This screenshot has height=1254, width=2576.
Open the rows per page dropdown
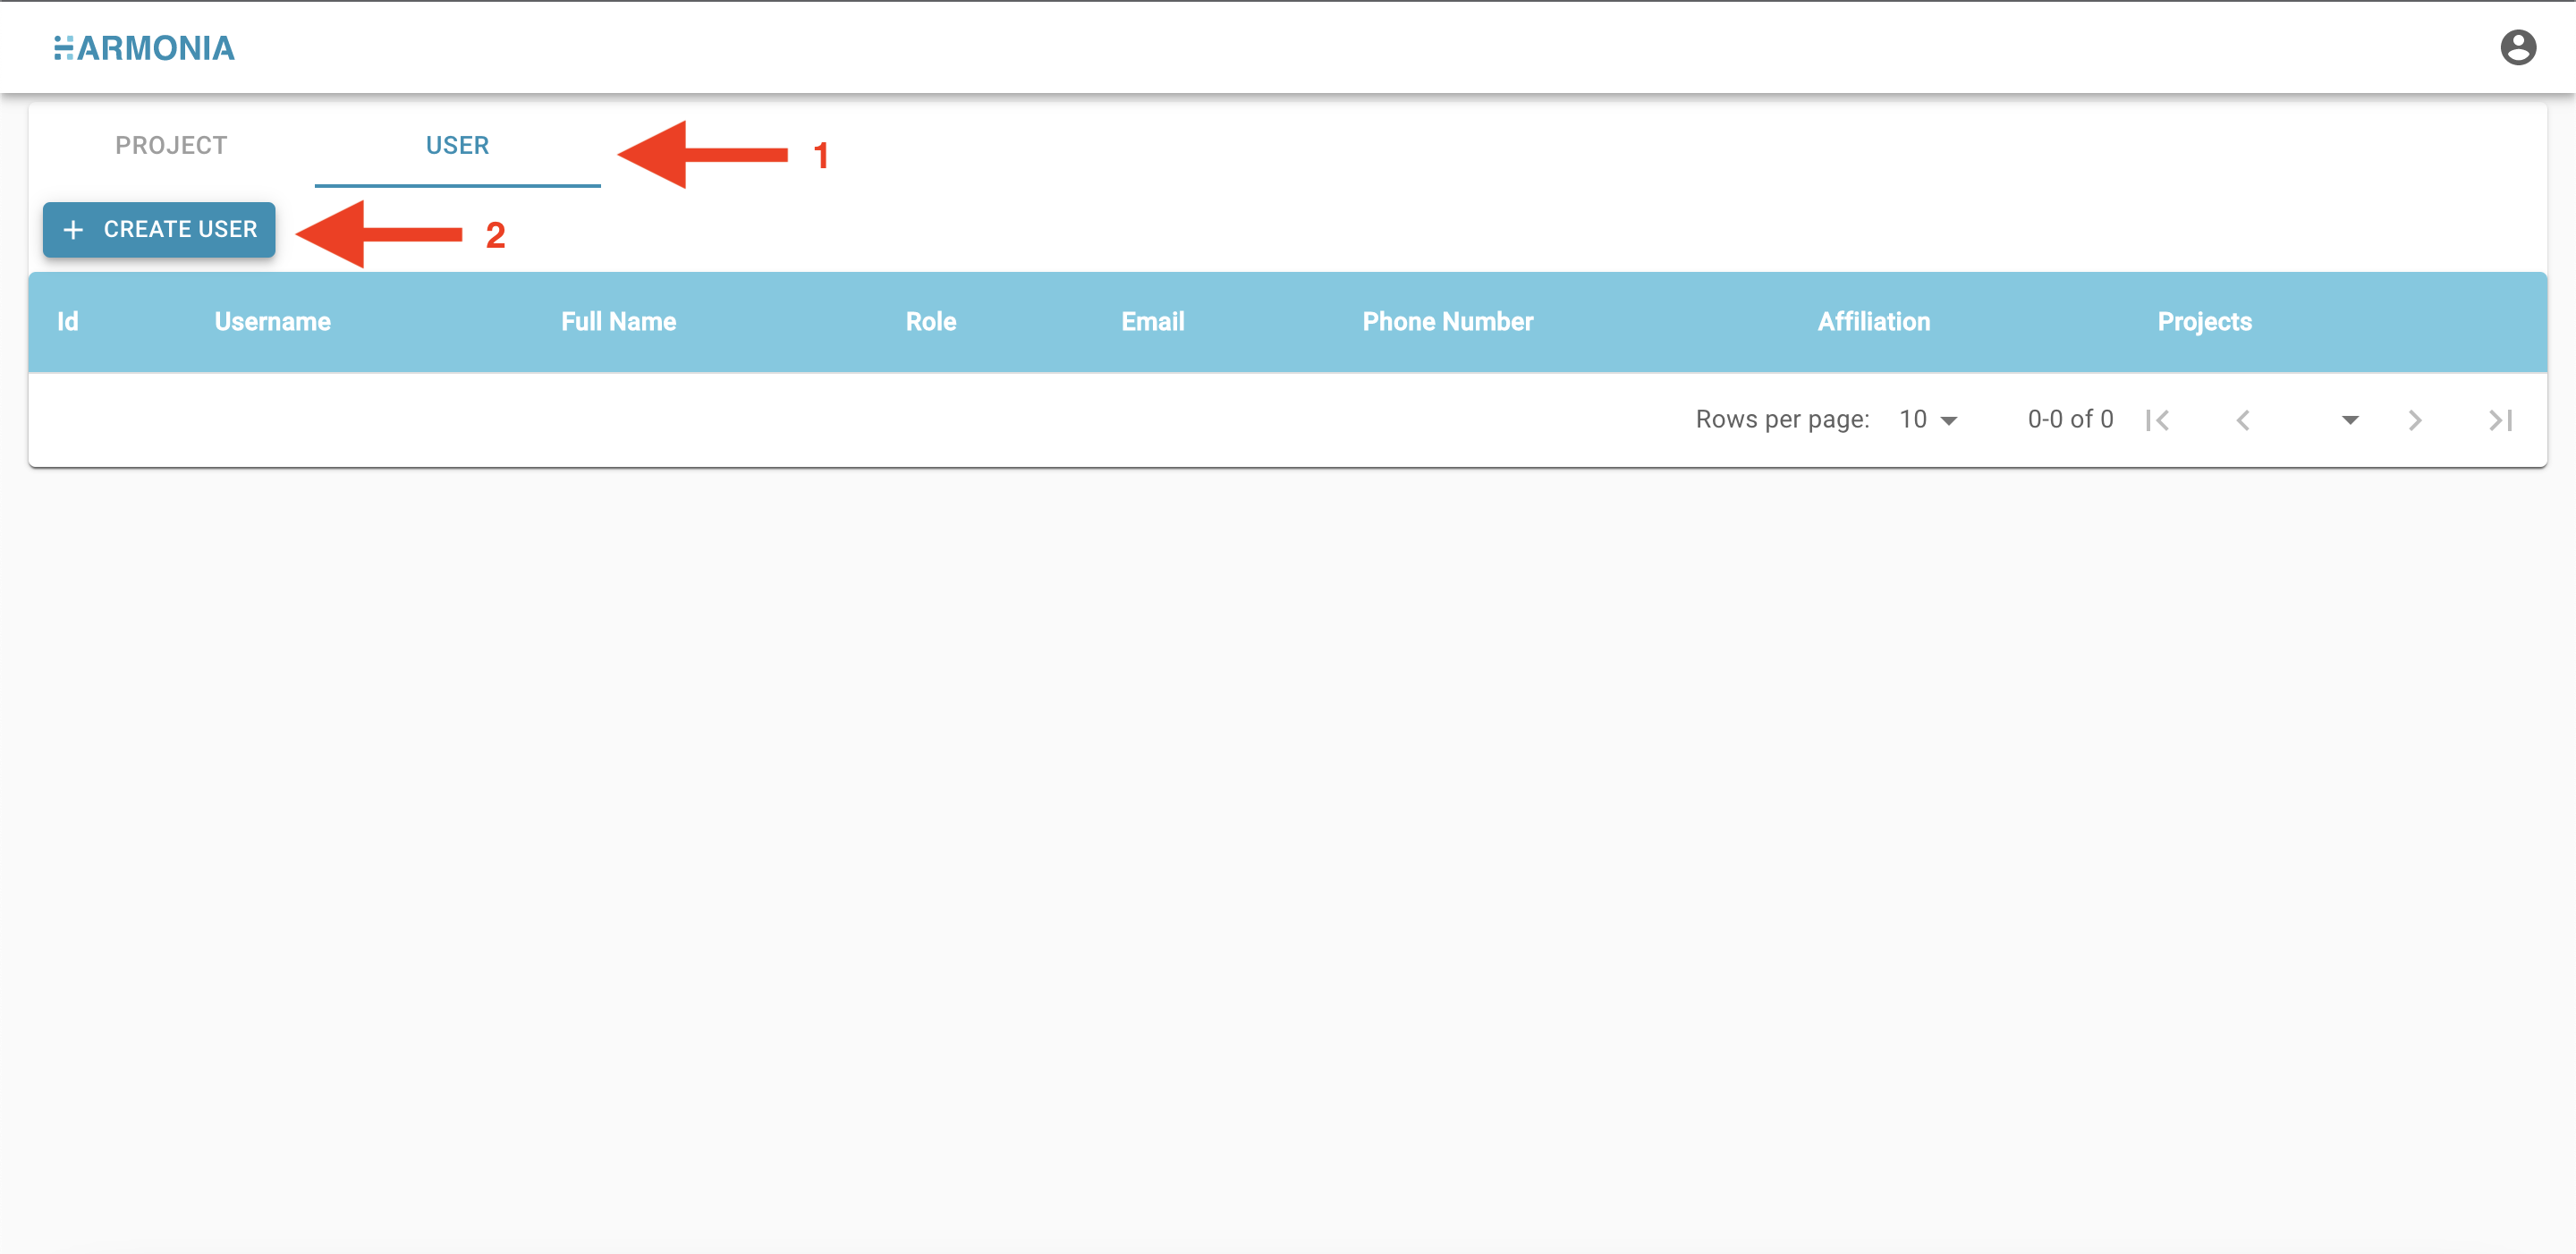tap(1928, 419)
